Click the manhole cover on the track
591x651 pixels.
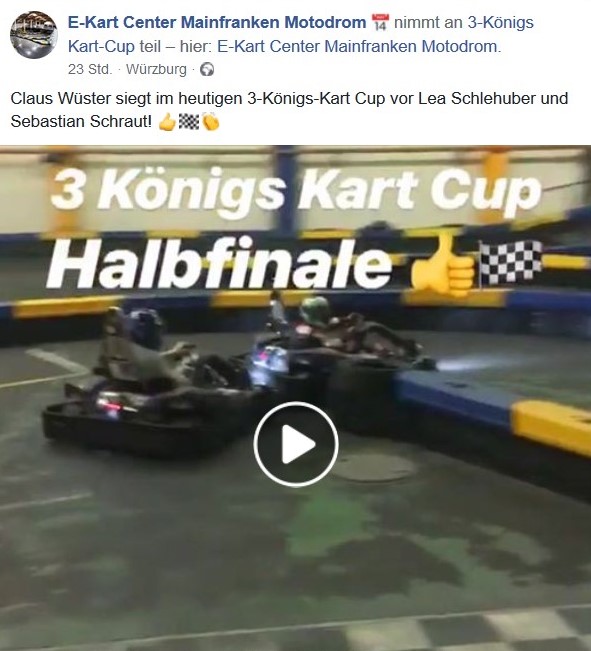coord(373,467)
